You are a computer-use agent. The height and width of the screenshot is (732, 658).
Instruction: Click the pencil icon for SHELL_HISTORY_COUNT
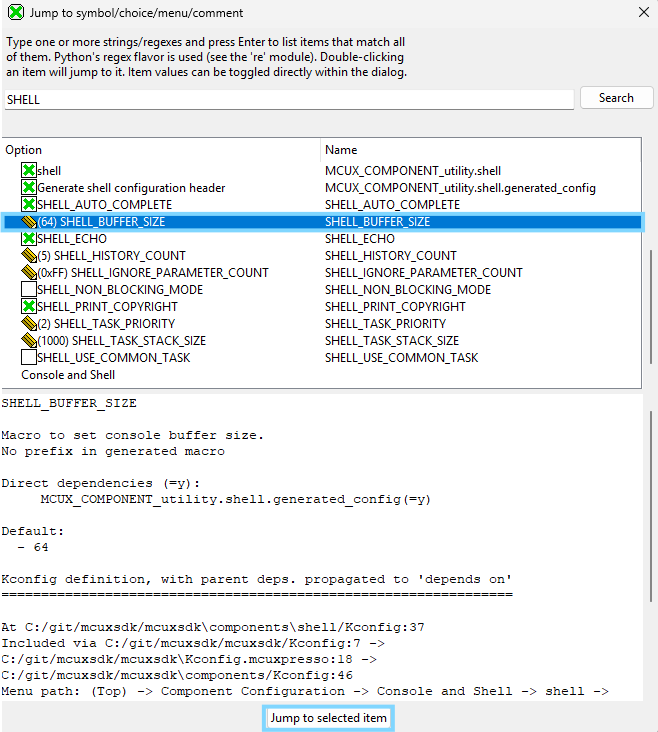pyautogui.click(x=29, y=256)
